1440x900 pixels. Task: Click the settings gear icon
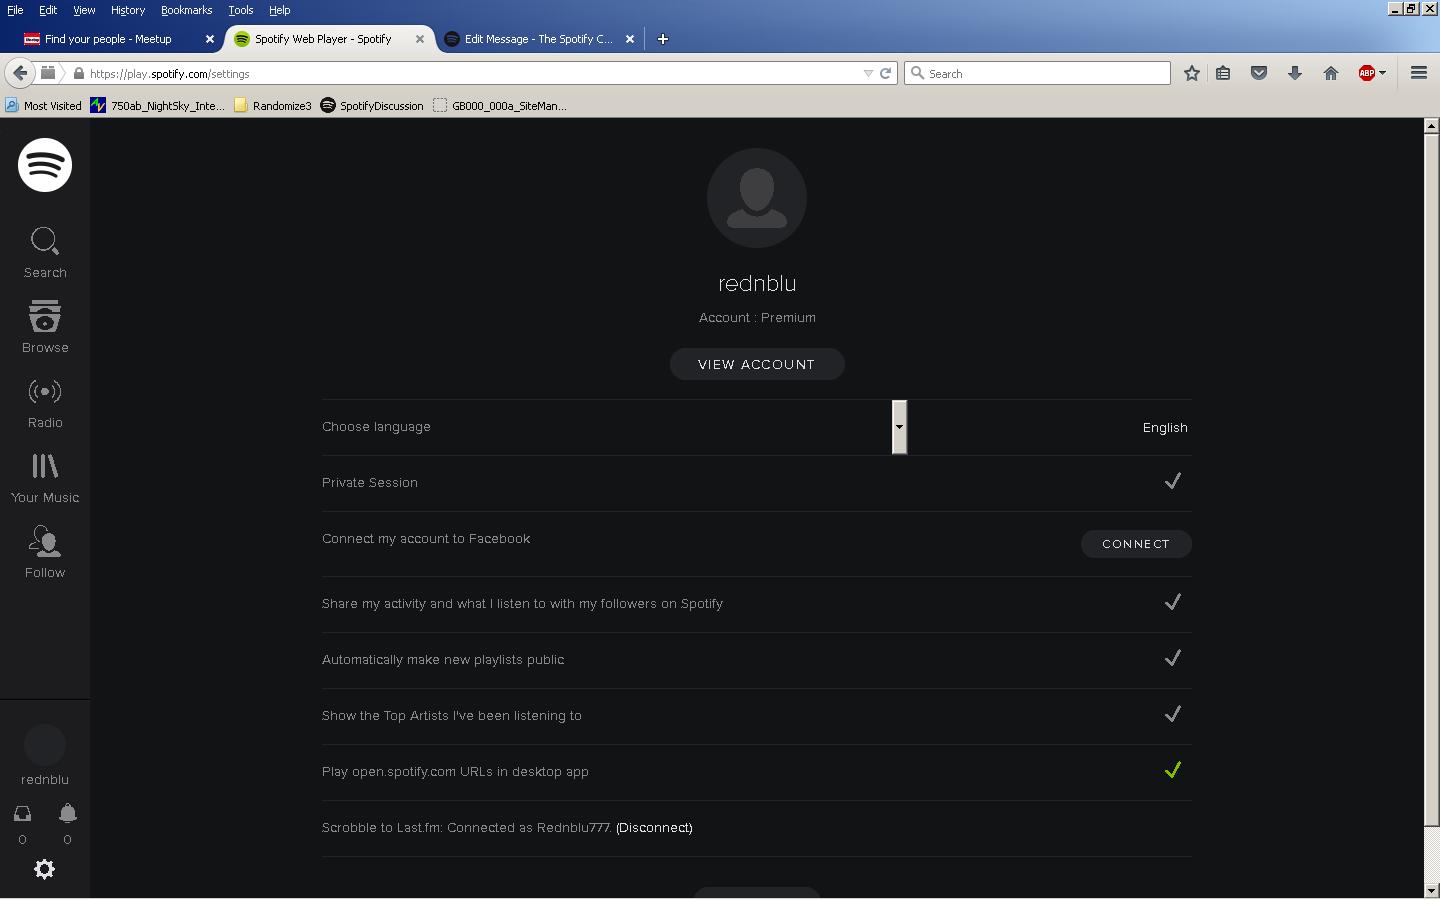point(44,869)
